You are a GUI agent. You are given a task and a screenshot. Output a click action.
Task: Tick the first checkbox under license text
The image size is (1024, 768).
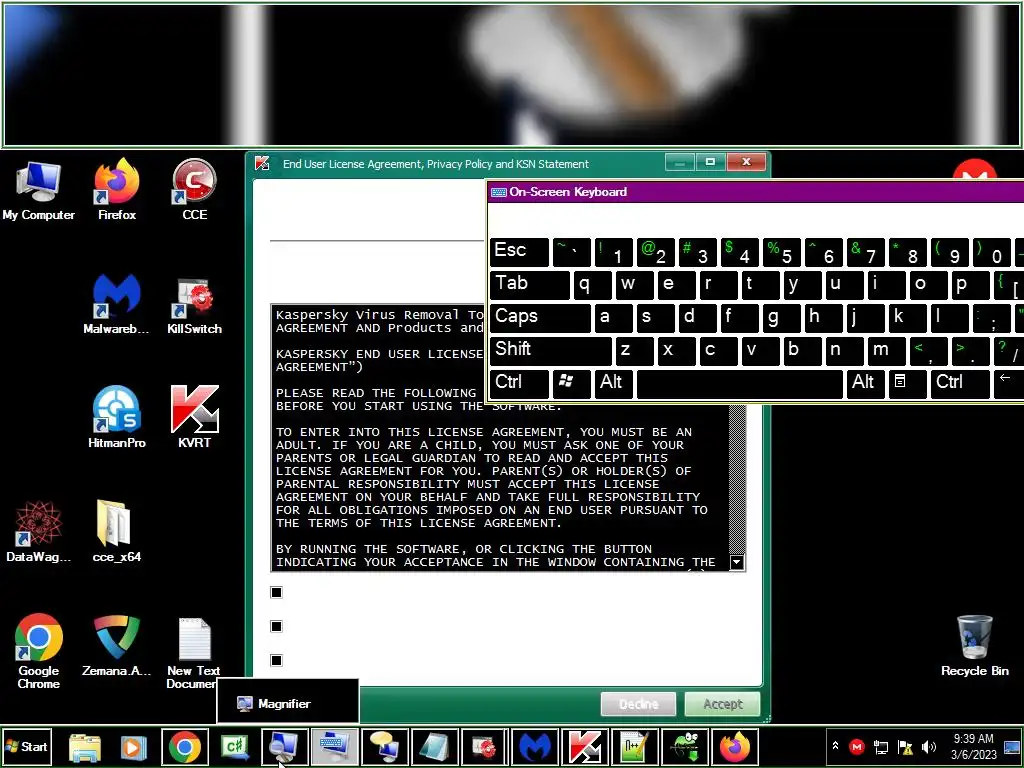point(276,592)
